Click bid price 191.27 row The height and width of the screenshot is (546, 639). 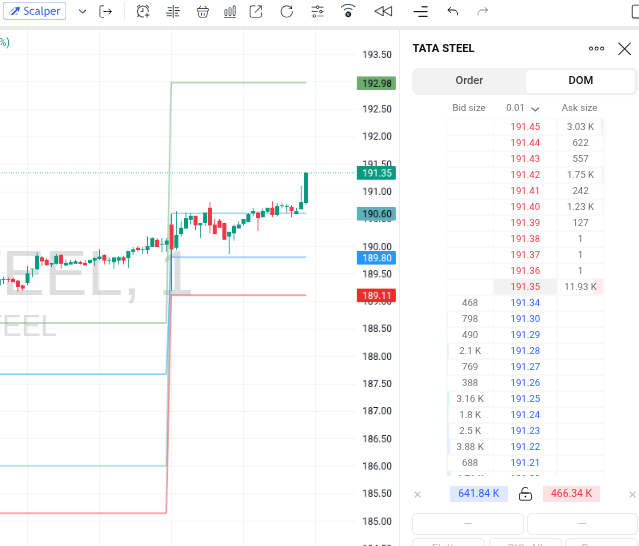coord(525,367)
